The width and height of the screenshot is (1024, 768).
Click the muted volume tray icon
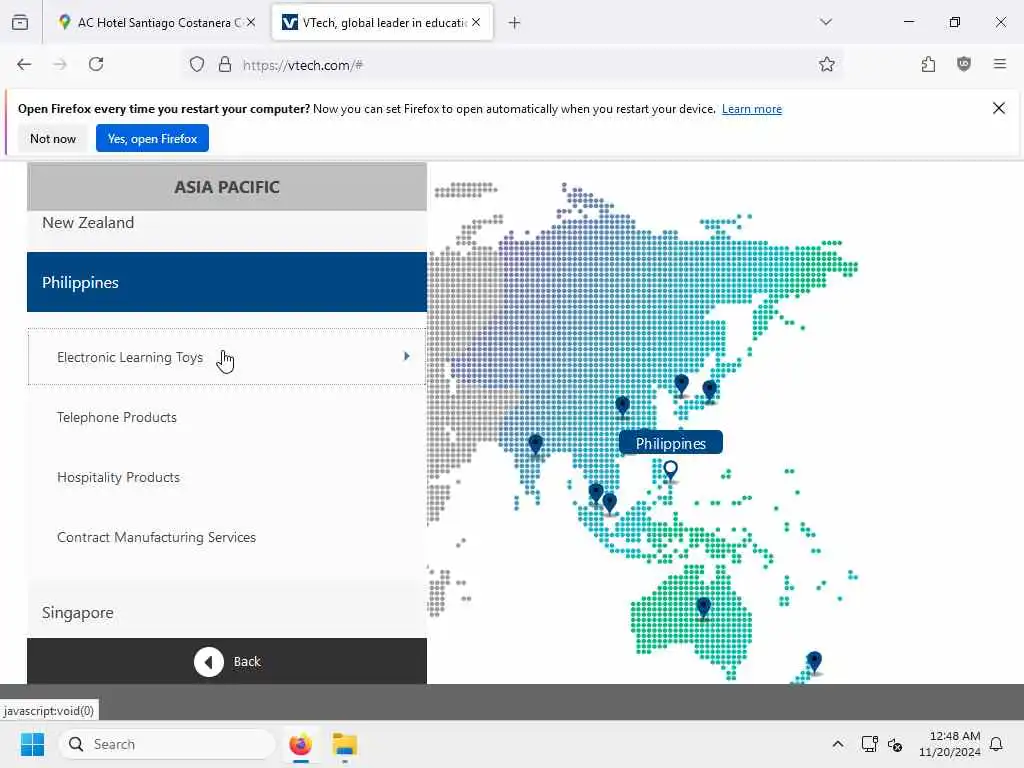coord(895,744)
